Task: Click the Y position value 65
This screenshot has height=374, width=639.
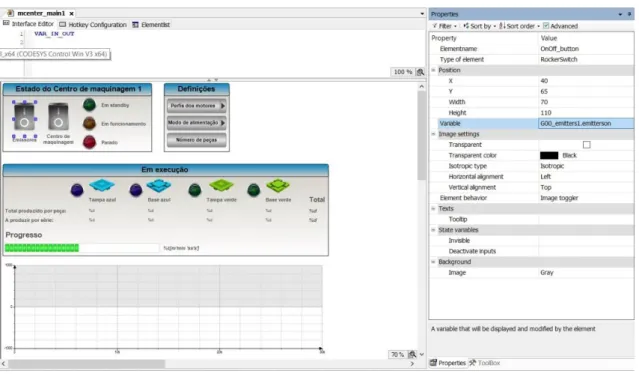Action: tap(586, 91)
